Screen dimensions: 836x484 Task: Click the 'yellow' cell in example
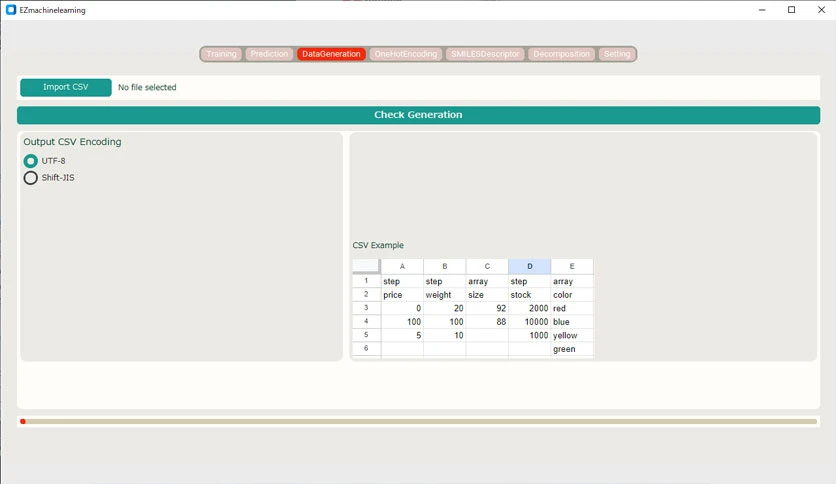[x=572, y=335]
